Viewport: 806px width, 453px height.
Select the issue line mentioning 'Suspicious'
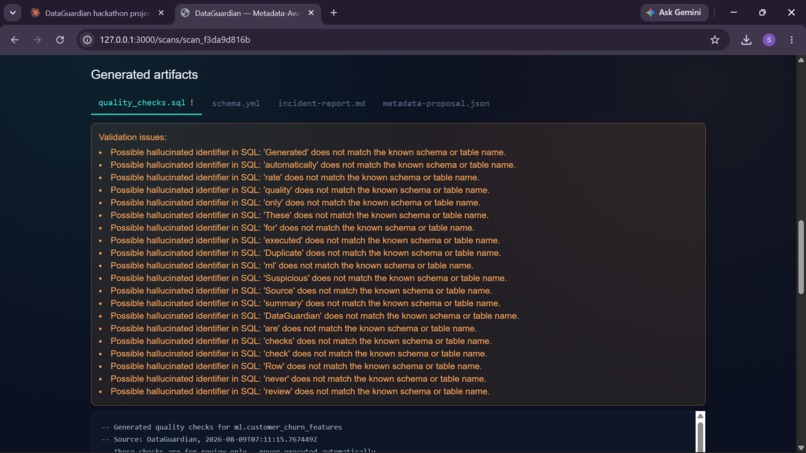pos(308,278)
